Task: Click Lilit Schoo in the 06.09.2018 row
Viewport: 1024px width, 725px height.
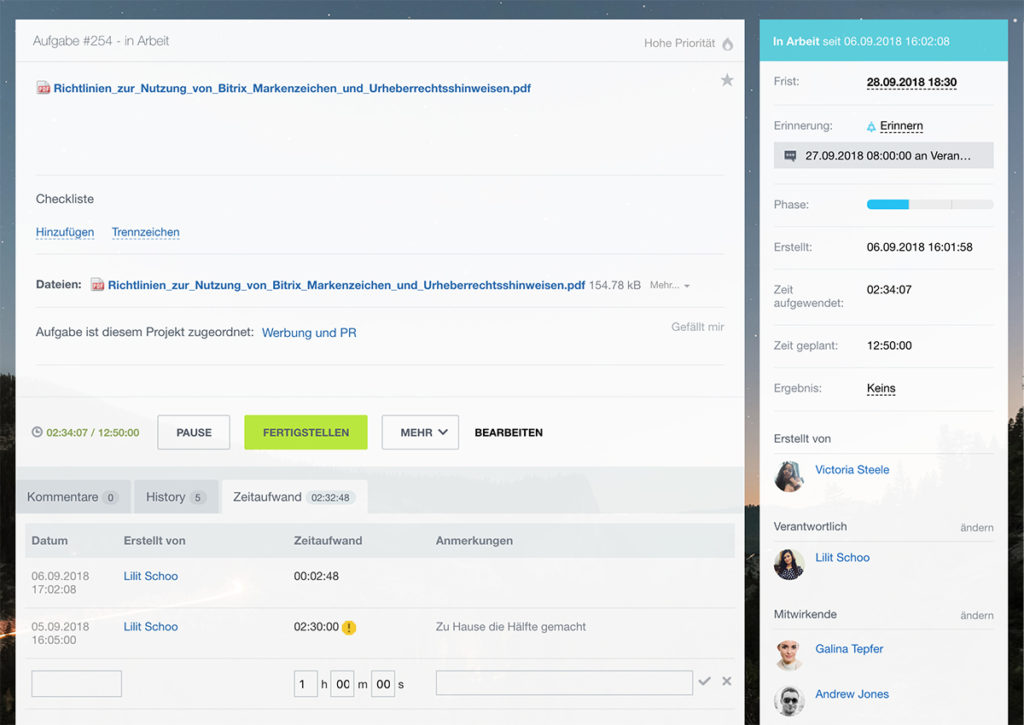Action: [x=151, y=576]
